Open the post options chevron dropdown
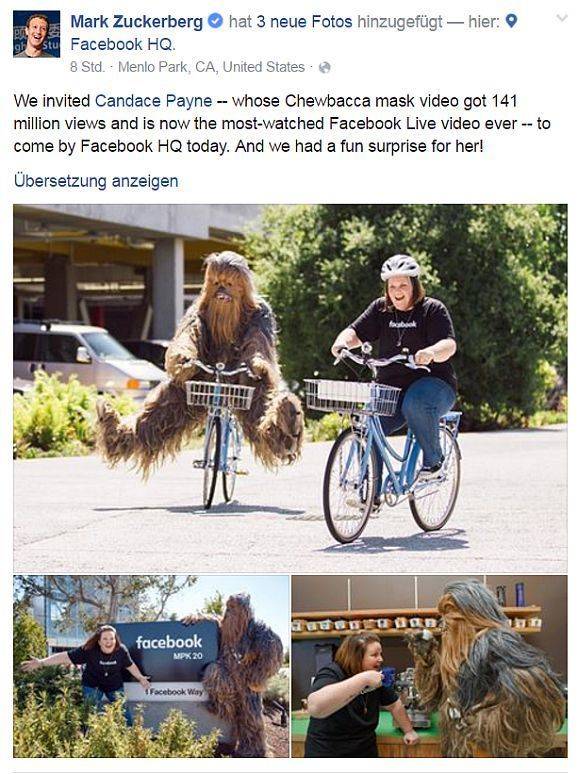The height and width of the screenshot is (774, 580). click(562, 18)
